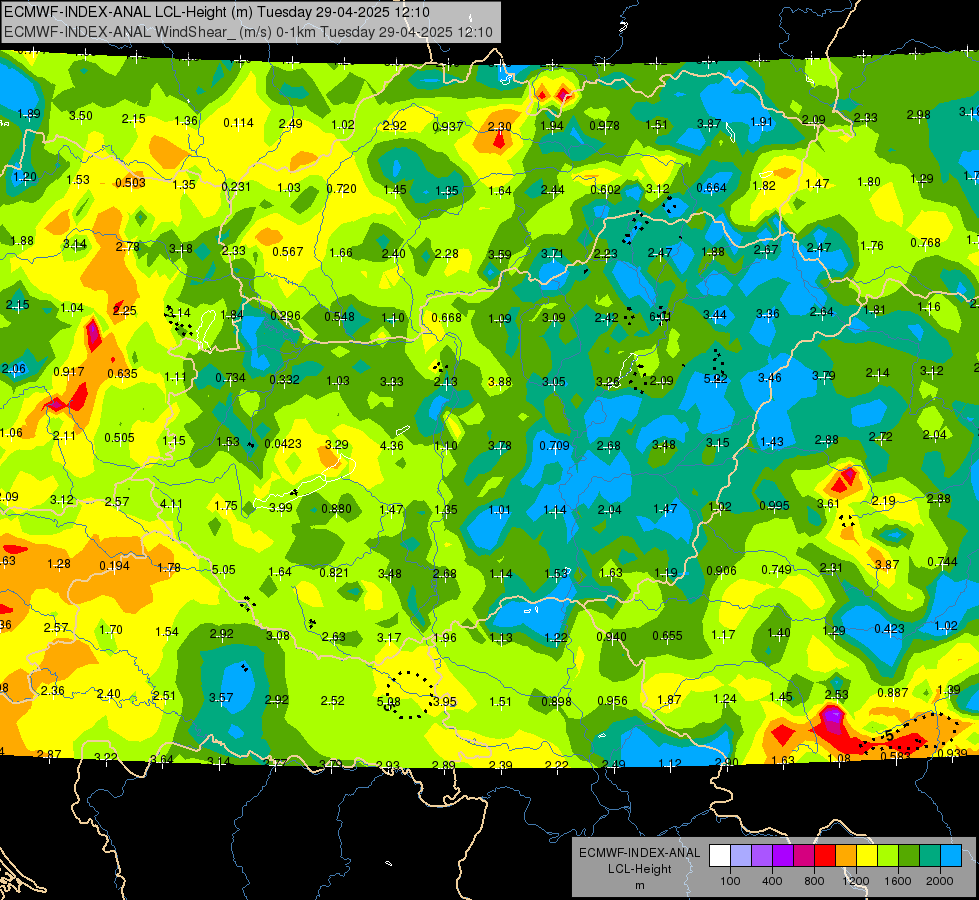Click the wind shear value 0.0423
Image resolution: width=979 pixels, height=900 pixels.
[283, 443]
